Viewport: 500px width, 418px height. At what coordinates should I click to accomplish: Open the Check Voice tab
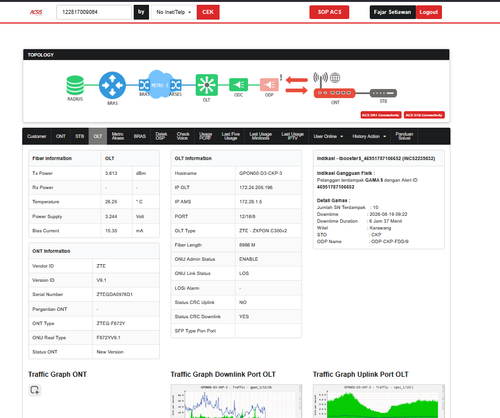(x=183, y=136)
